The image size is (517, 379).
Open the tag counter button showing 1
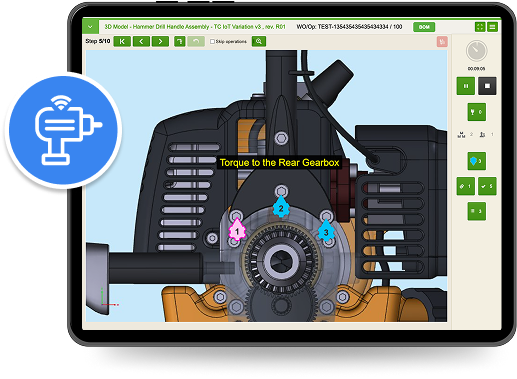click(x=466, y=186)
